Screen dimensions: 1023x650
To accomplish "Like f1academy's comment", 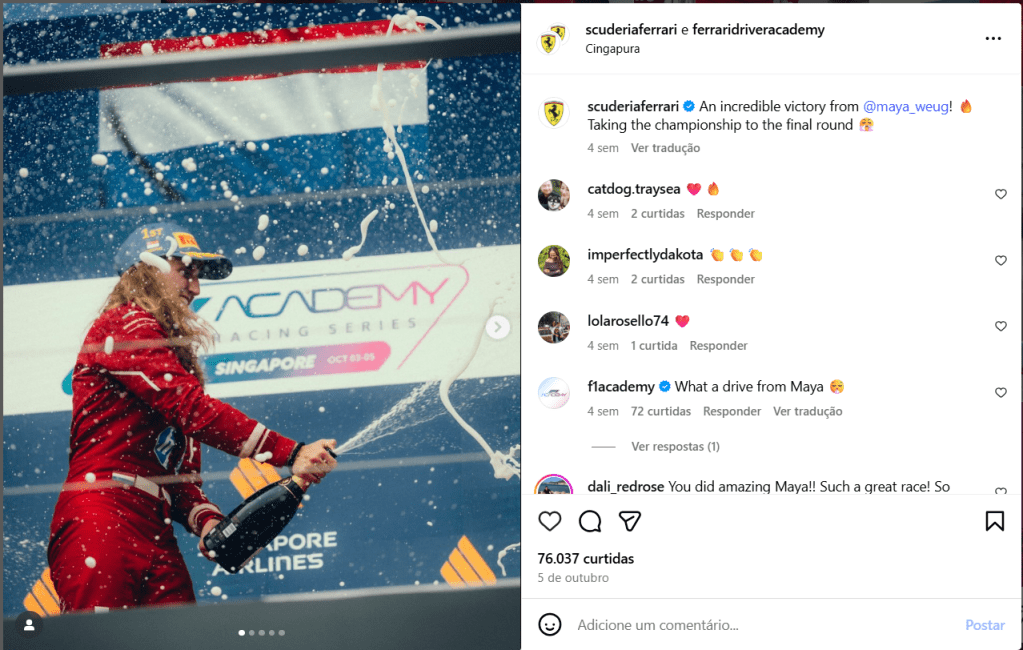I will tap(1000, 392).
